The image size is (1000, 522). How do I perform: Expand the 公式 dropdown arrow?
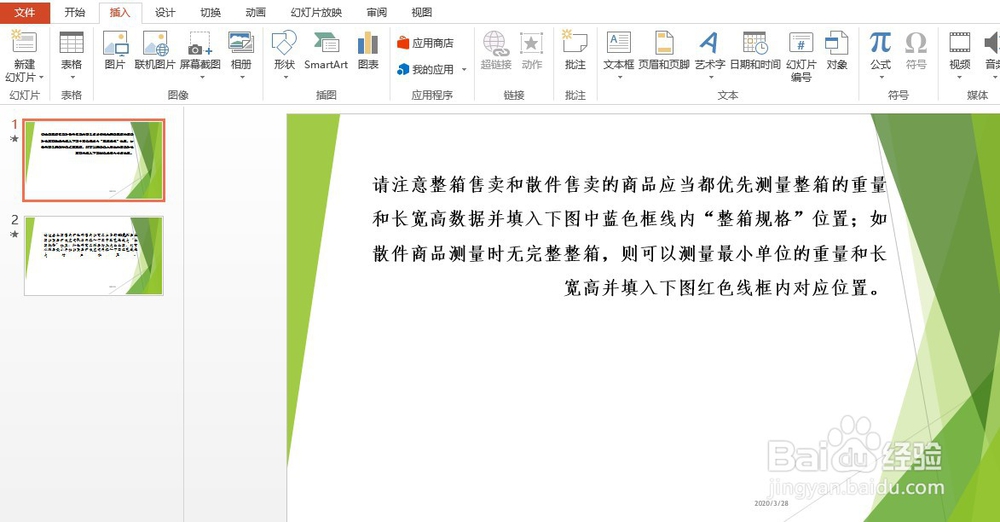point(881,77)
